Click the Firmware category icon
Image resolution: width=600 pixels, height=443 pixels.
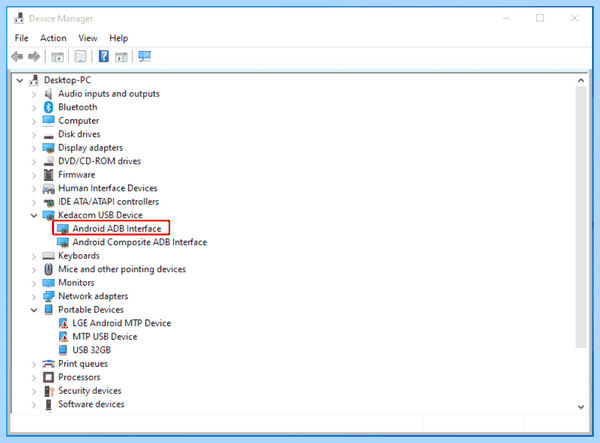(49, 175)
